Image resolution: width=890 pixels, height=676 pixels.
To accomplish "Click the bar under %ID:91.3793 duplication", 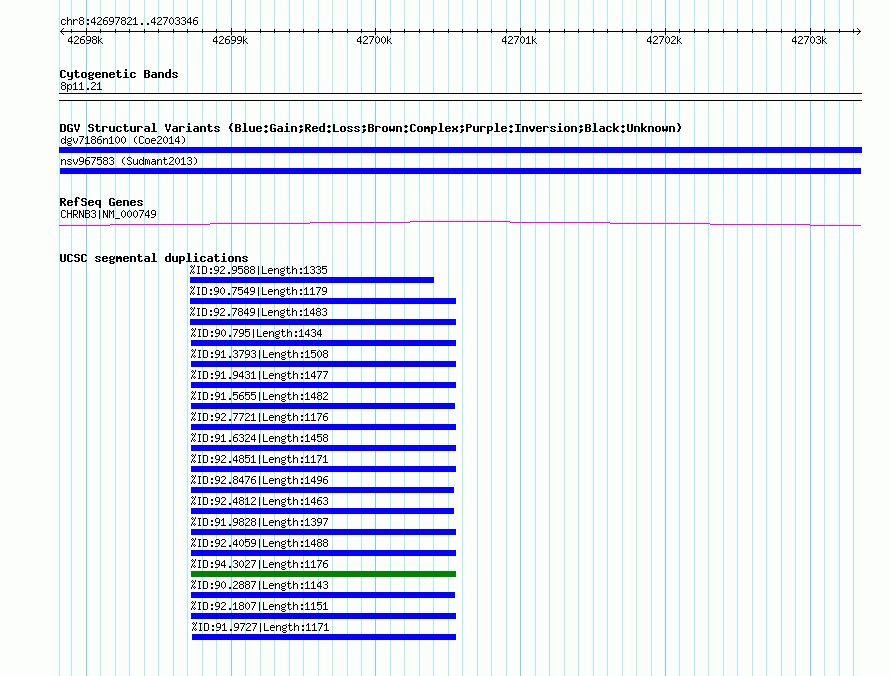I will point(324,364).
